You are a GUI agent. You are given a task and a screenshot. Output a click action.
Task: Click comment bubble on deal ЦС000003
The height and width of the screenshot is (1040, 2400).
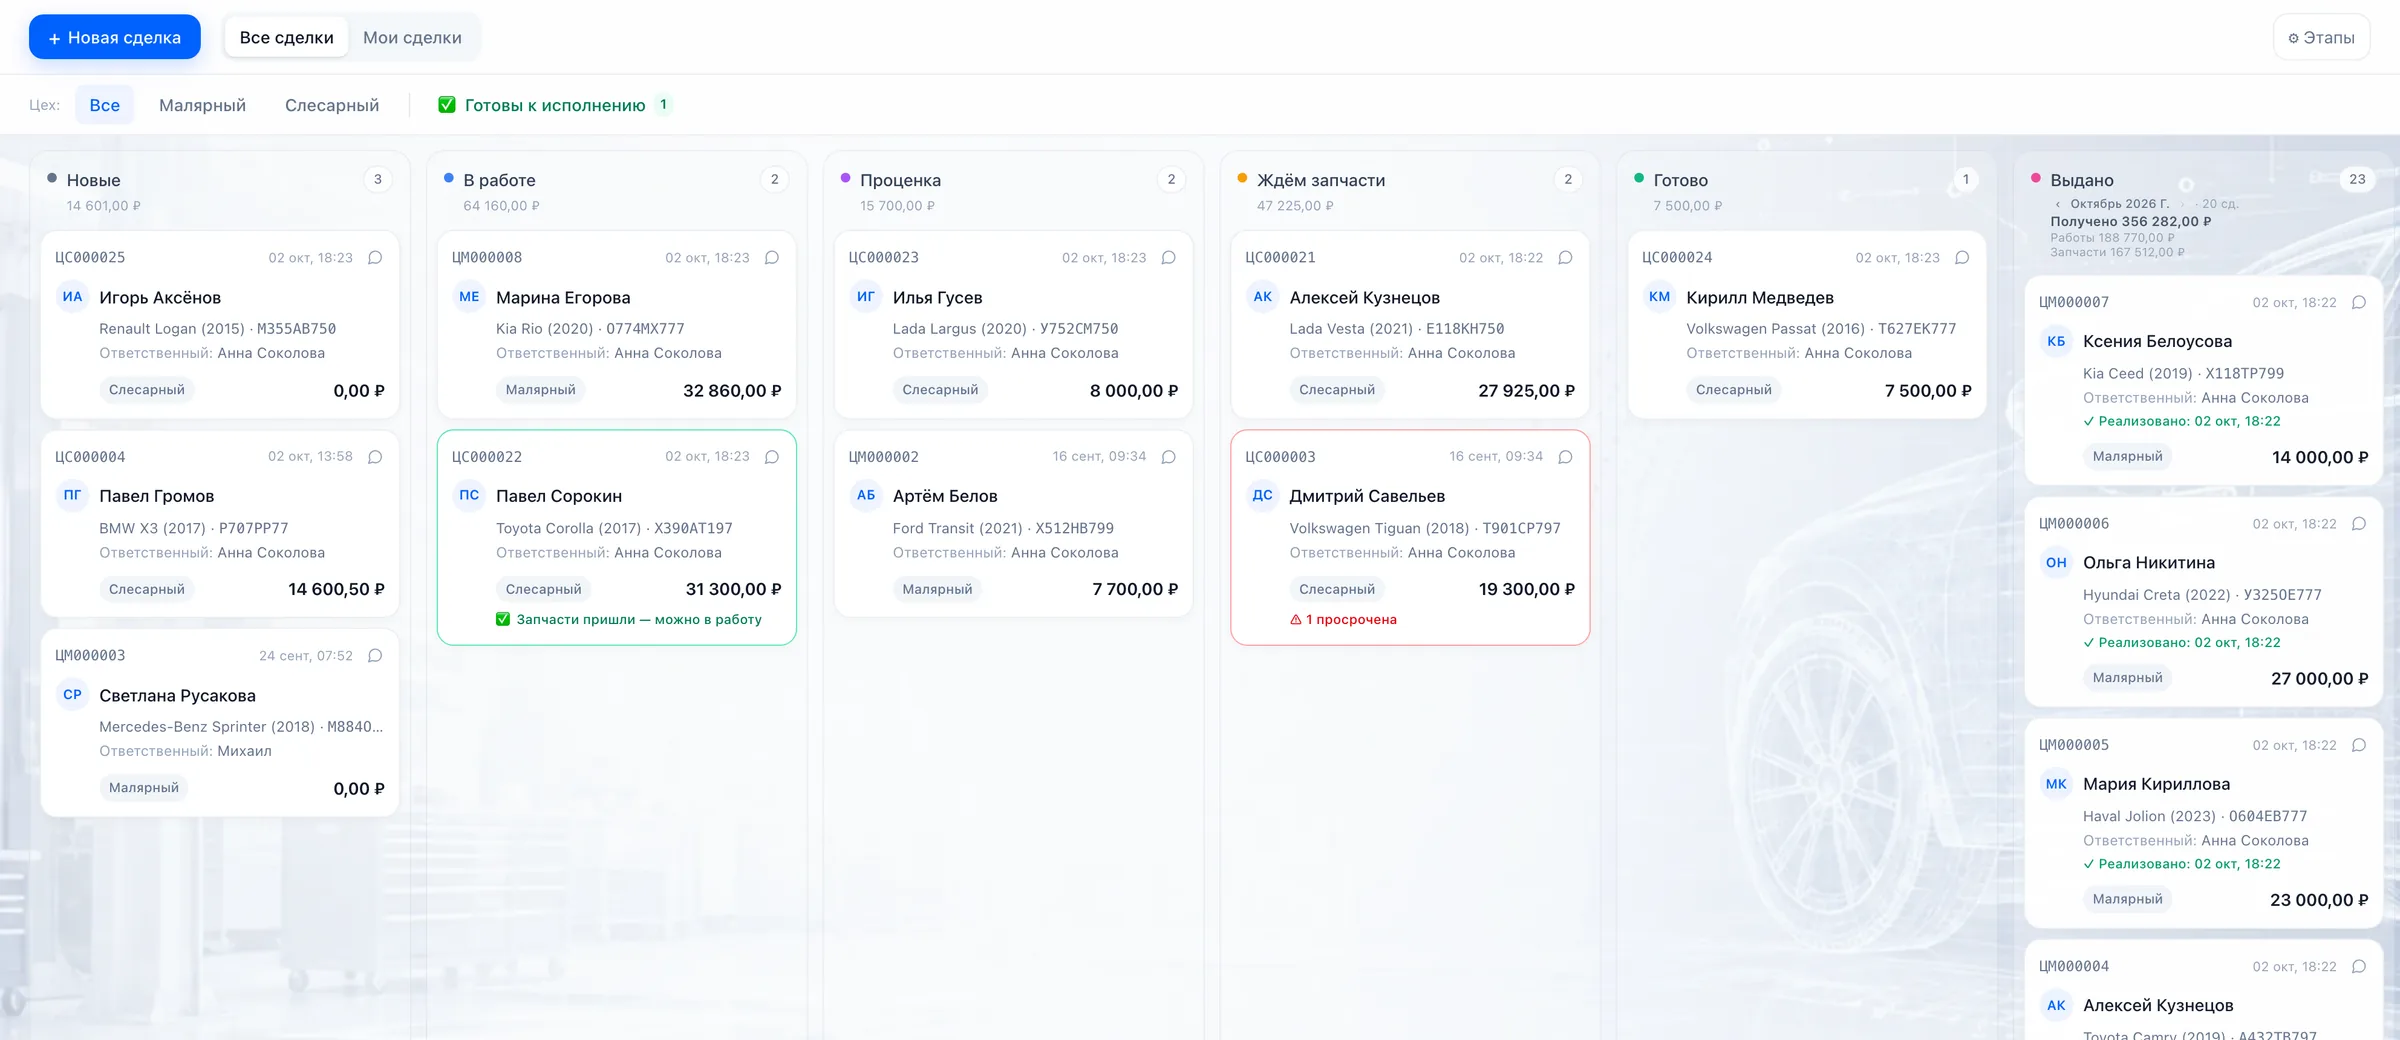1566,457
